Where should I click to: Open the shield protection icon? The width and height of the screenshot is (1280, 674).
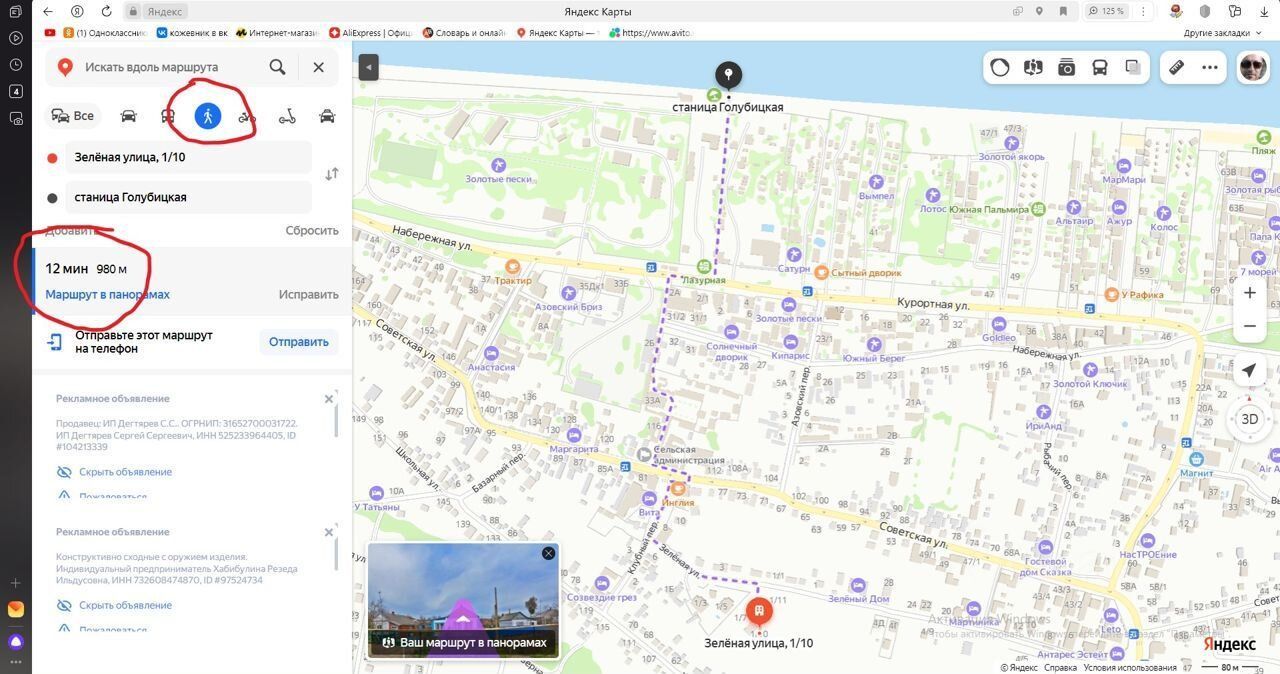(x=1205, y=11)
